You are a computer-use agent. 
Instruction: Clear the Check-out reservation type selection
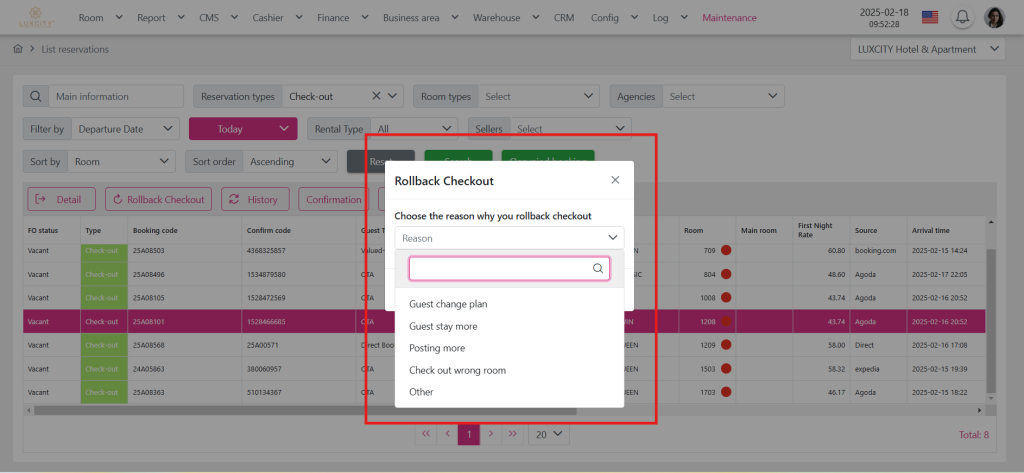[376, 96]
